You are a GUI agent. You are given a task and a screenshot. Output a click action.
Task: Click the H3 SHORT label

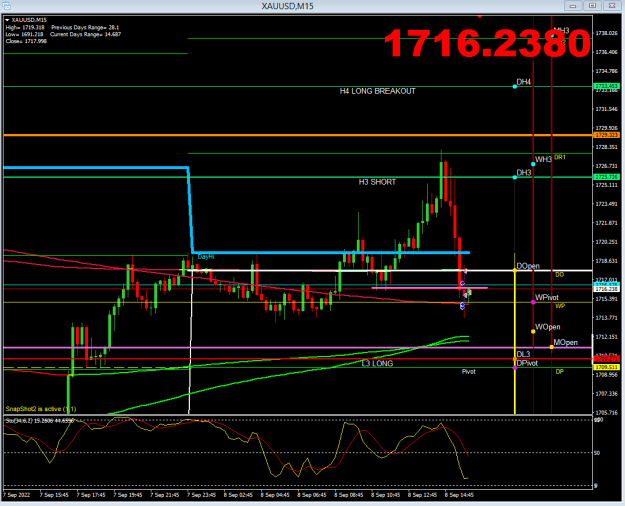click(377, 182)
